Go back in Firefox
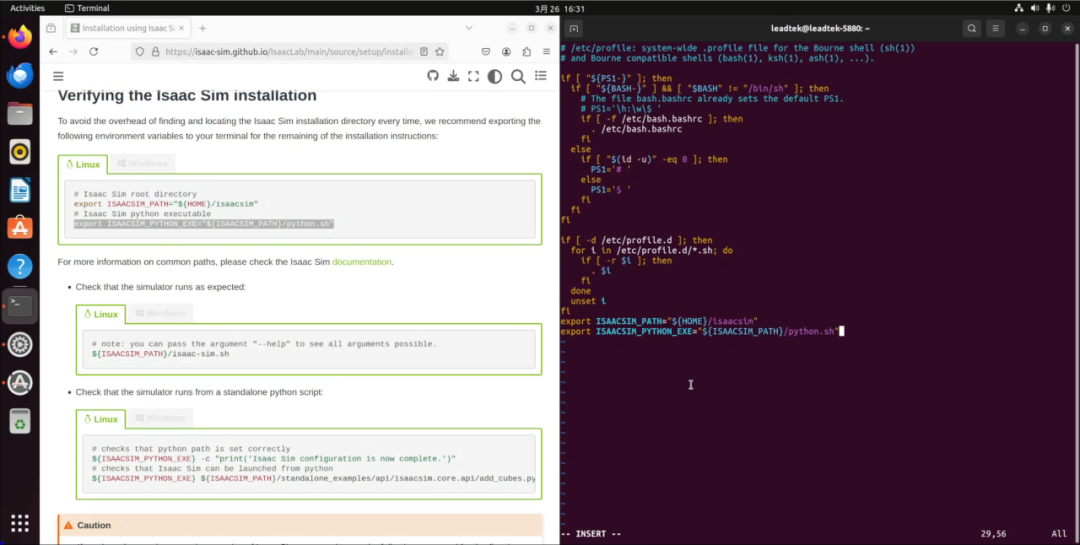This screenshot has width=1080, height=545. (53, 52)
